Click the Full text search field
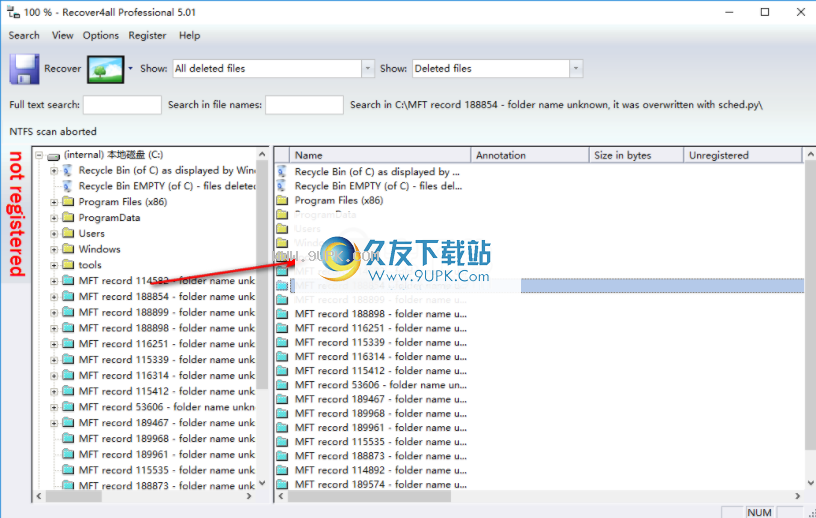The height and width of the screenshot is (518, 816). tap(122, 105)
